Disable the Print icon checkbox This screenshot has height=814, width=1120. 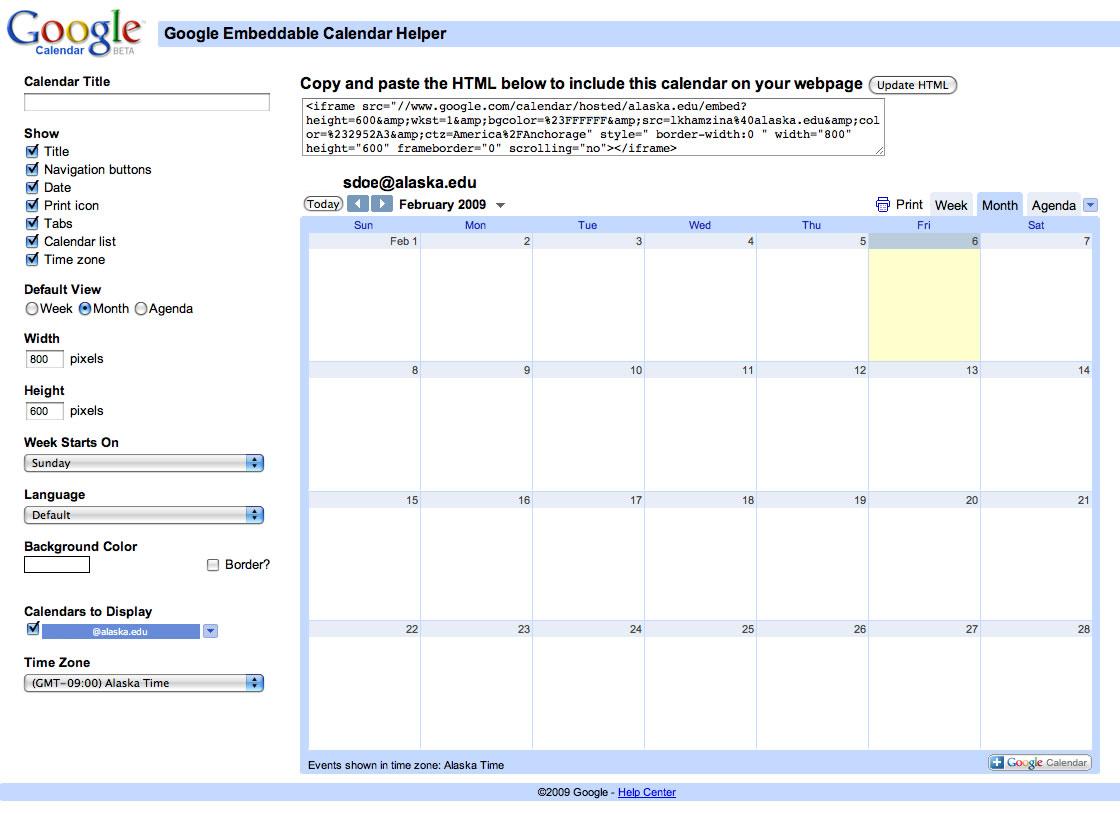coord(32,205)
